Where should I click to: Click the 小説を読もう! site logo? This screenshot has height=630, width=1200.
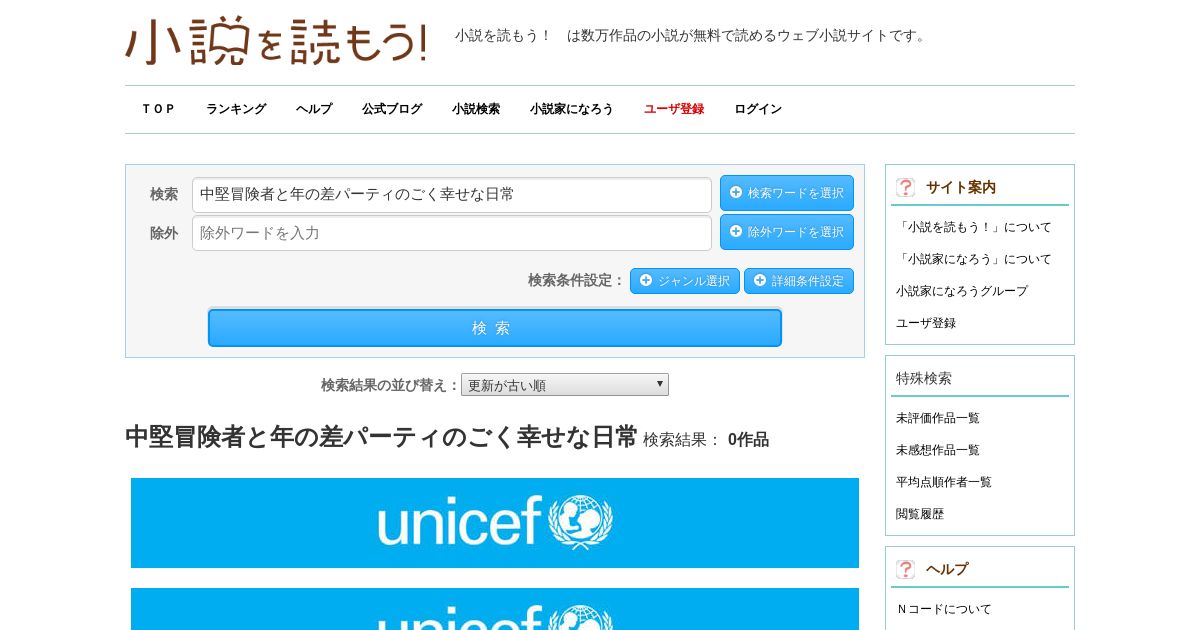(x=276, y=41)
